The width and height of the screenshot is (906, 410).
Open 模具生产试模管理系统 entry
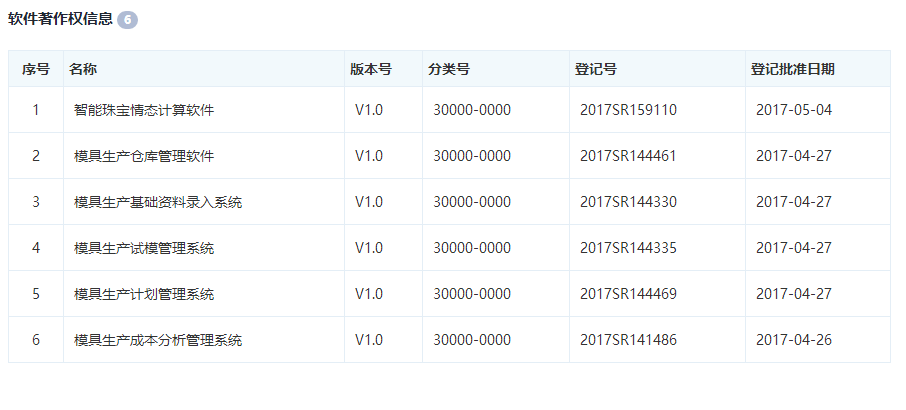[x=144, y=248]
